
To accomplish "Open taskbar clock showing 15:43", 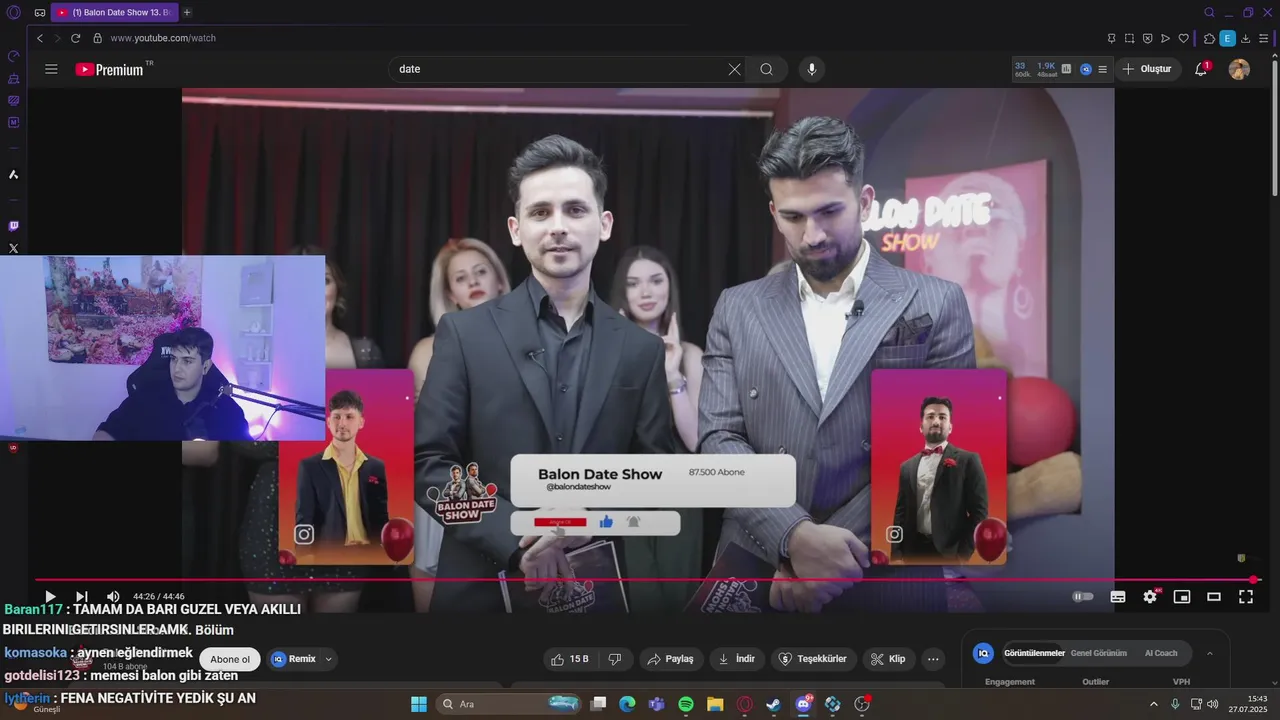I will [1248, 704].
